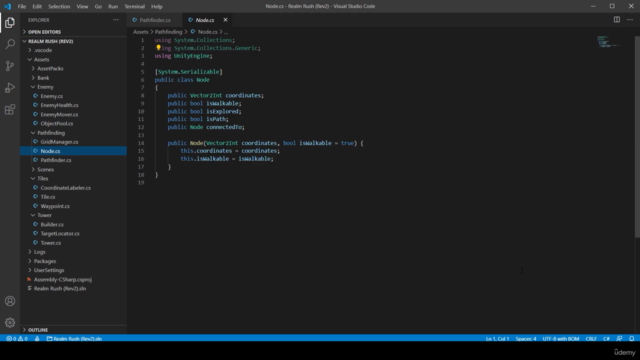Split the editor to the right

[x=617, y=20]
